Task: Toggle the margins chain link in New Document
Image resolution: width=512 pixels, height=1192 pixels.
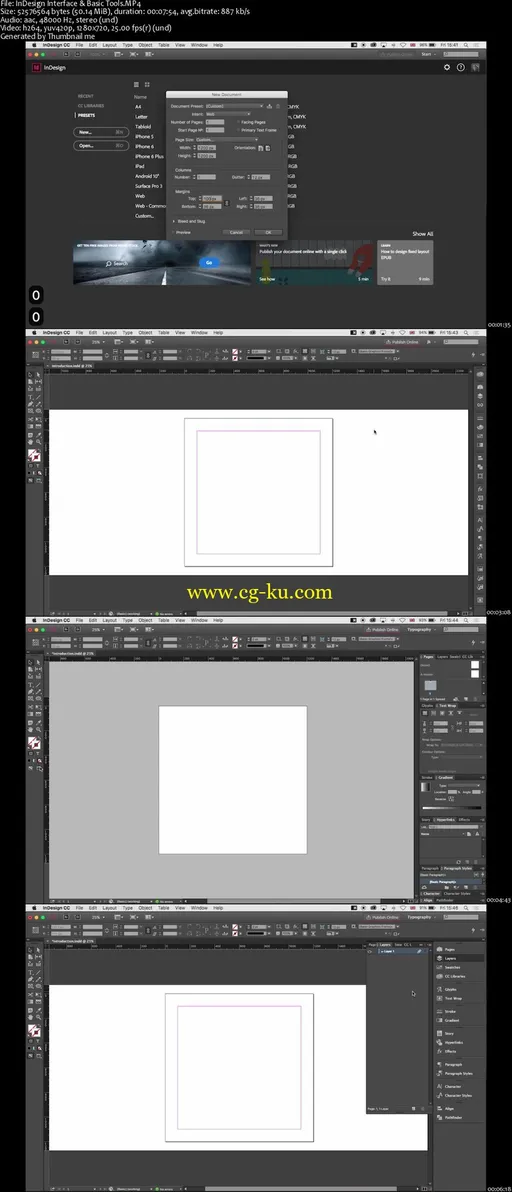Action: (228, 201)
